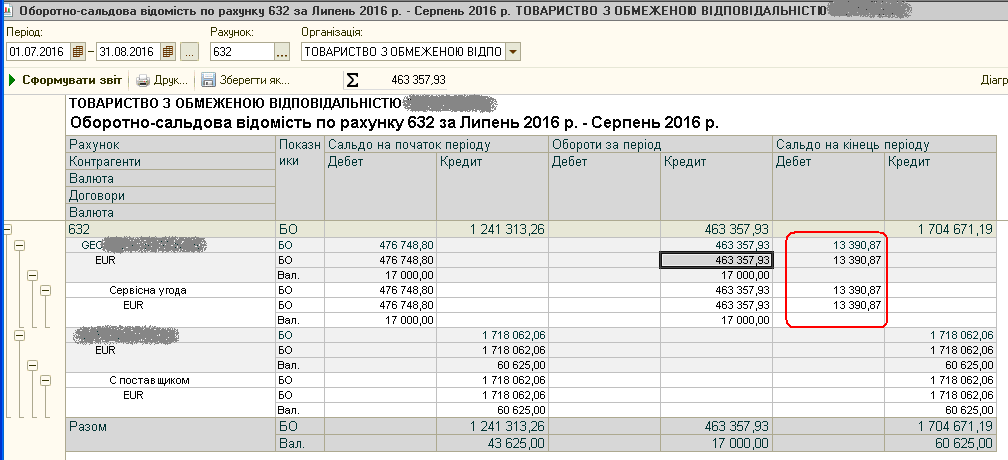Select the Договори header cell

(170, 195)
